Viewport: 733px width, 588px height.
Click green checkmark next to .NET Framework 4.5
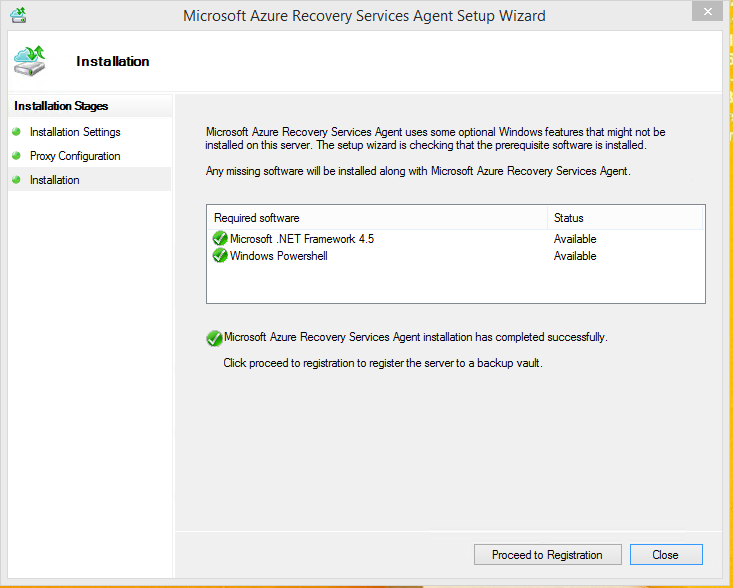coord(220,239)
